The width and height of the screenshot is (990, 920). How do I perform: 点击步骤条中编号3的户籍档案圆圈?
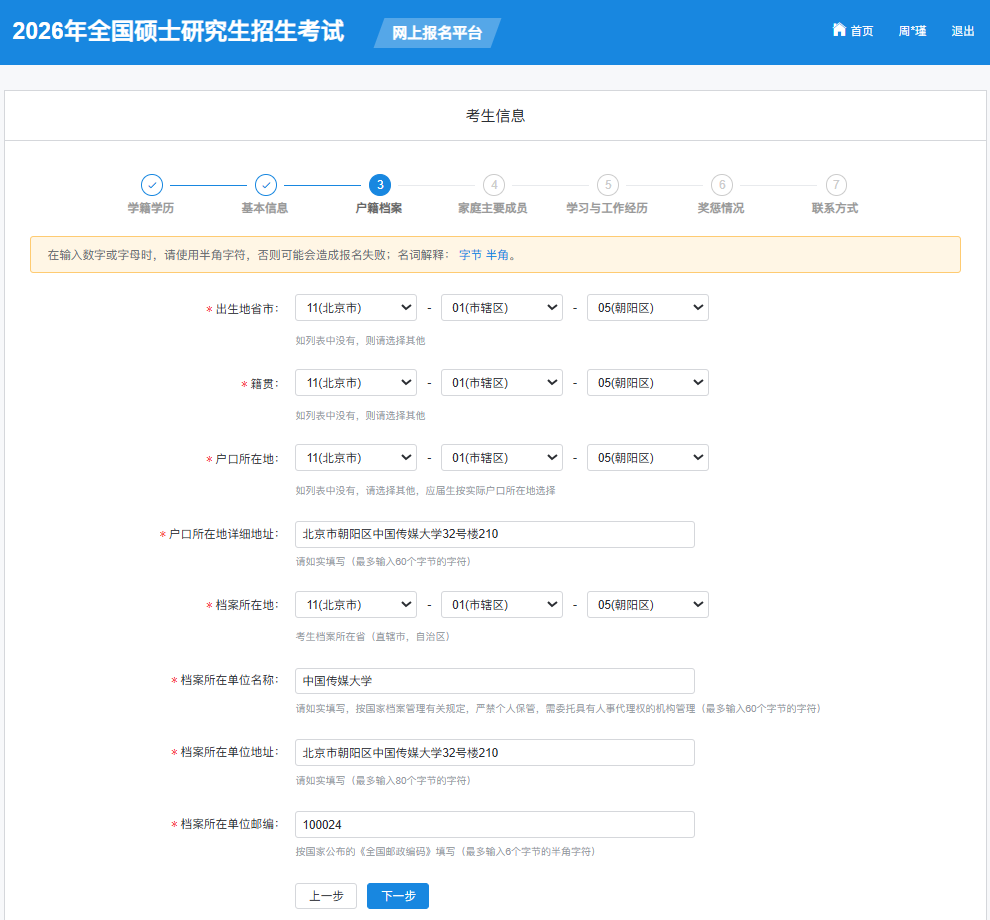[x=380, y=185]
